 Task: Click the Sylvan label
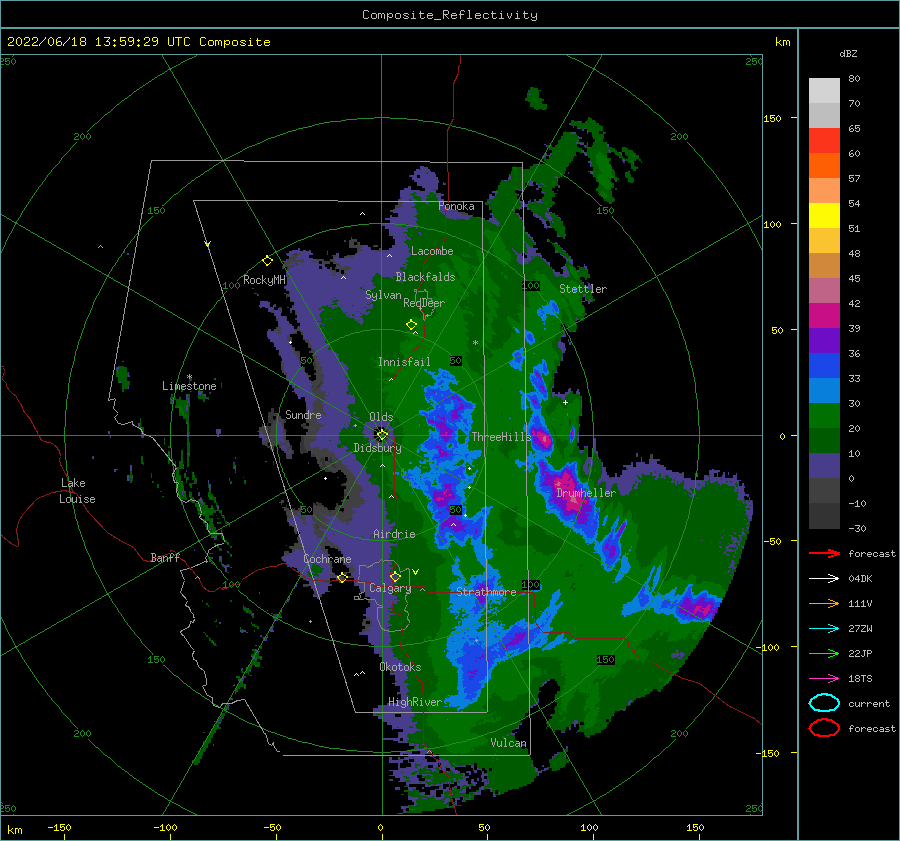point(383,295)
